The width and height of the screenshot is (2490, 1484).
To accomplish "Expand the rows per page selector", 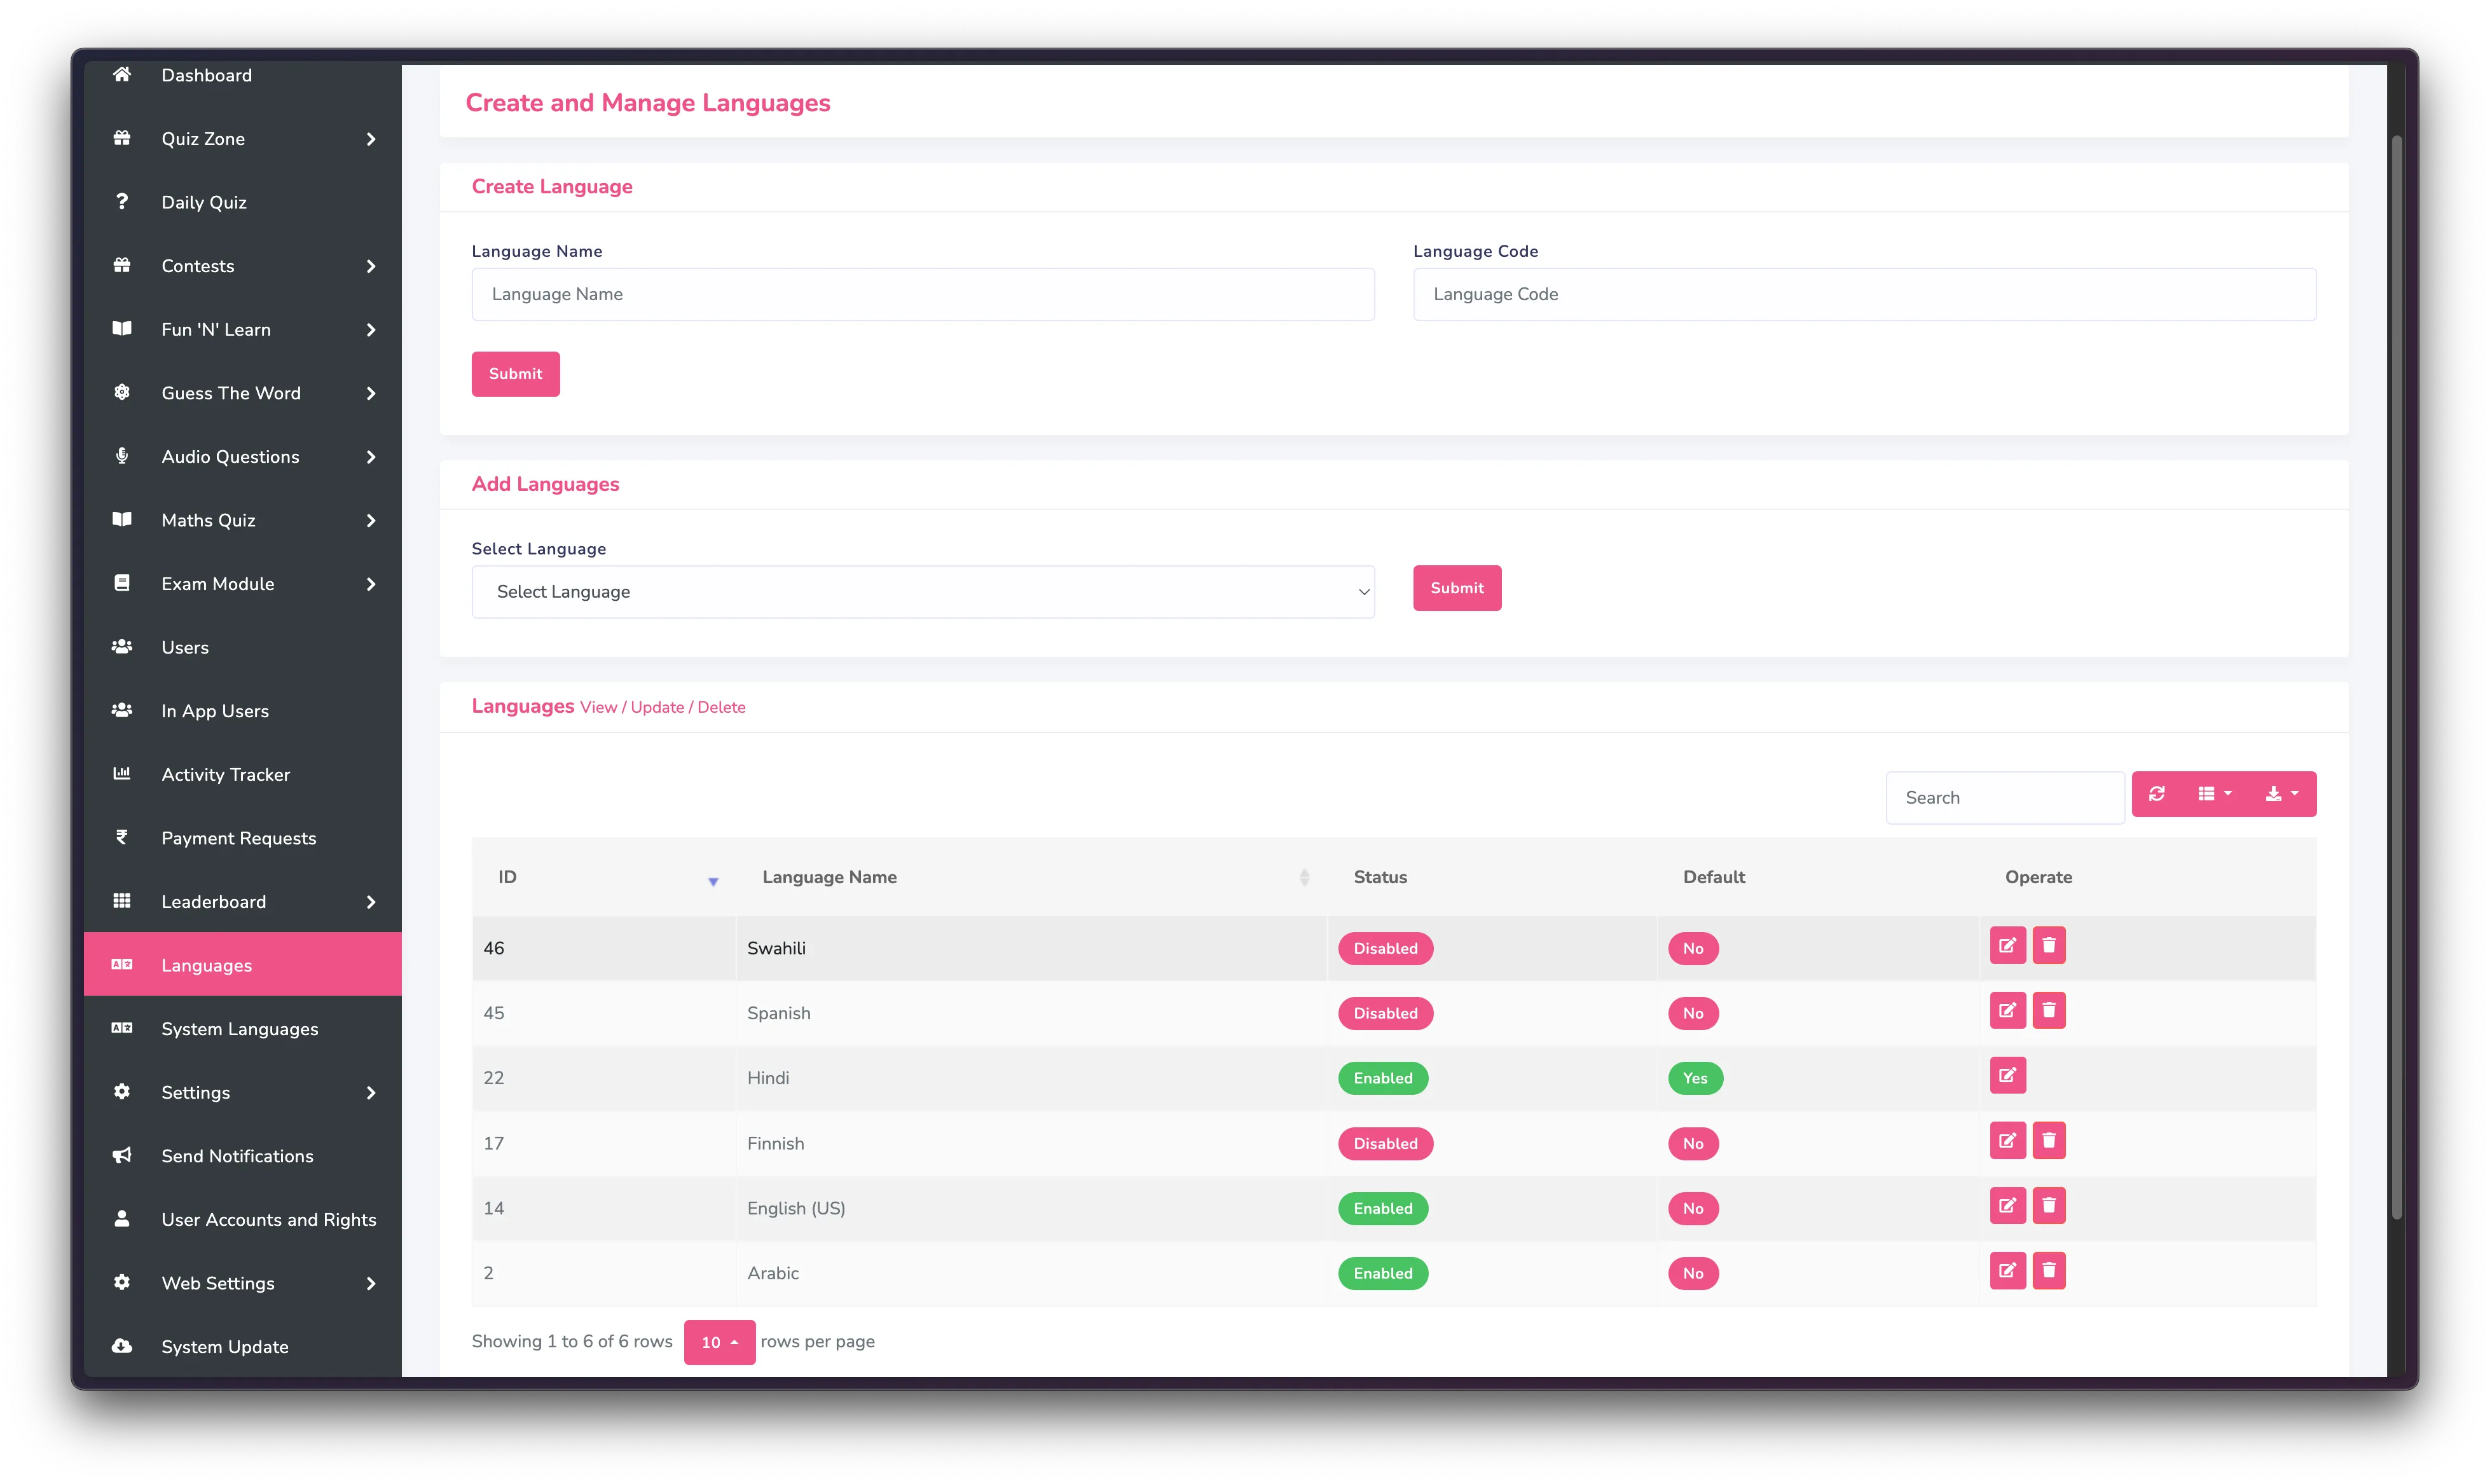I will 719,1342.
